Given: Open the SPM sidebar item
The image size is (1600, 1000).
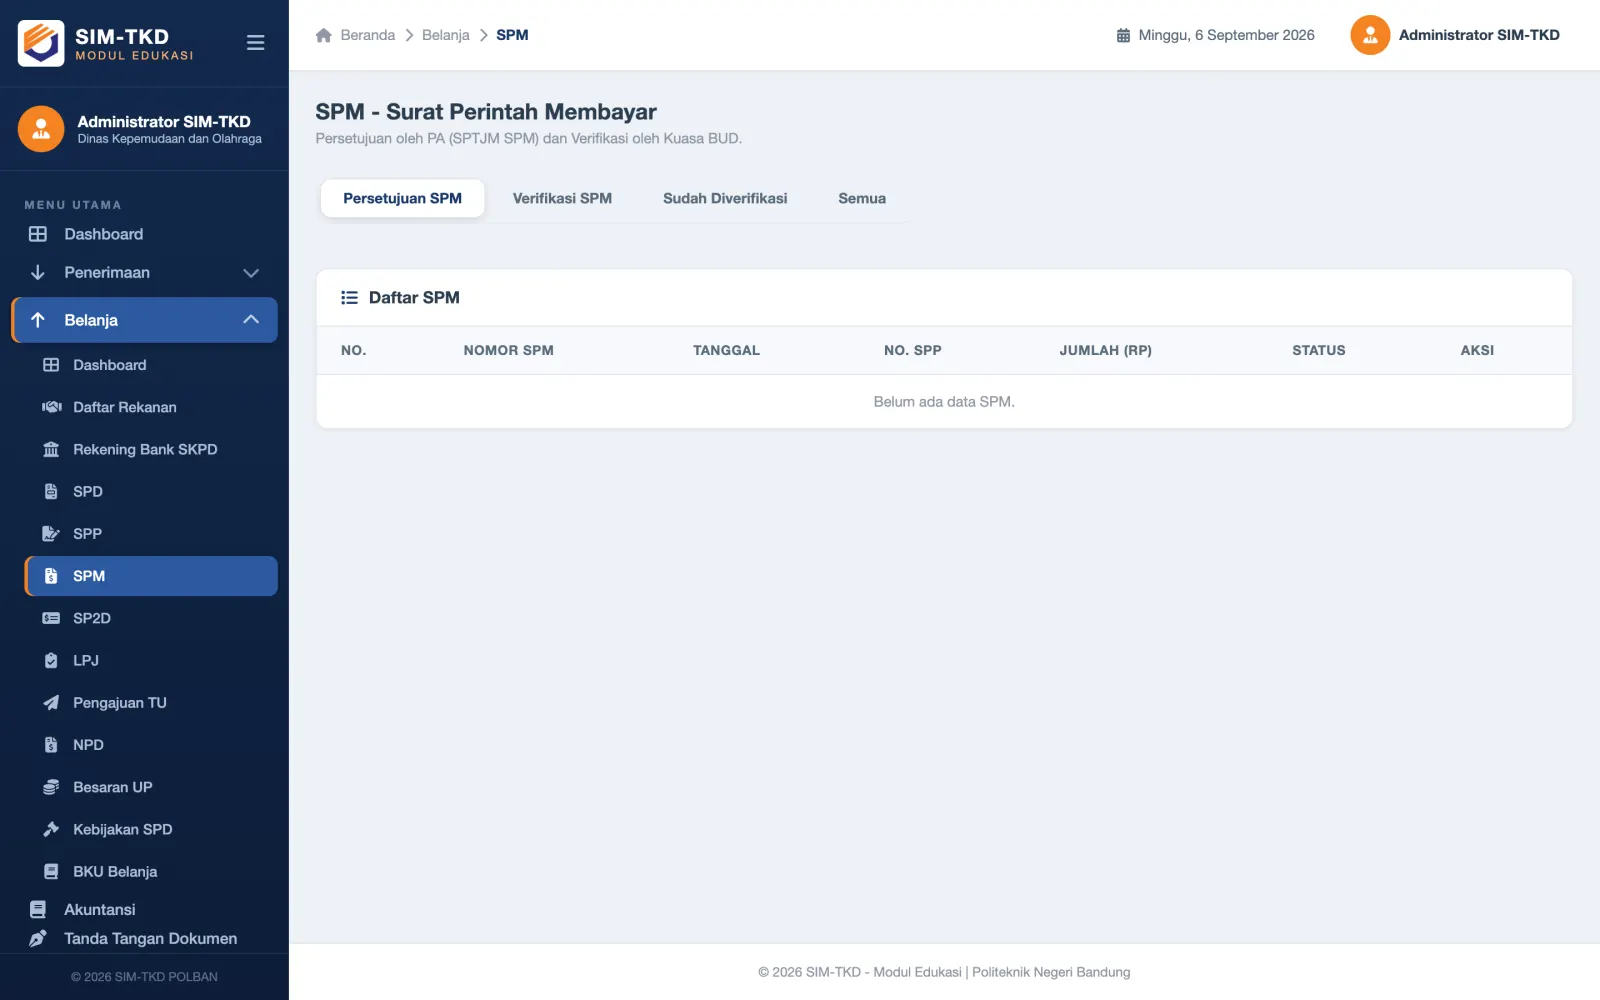Looking at the screenshot, I should click(151, 576).
